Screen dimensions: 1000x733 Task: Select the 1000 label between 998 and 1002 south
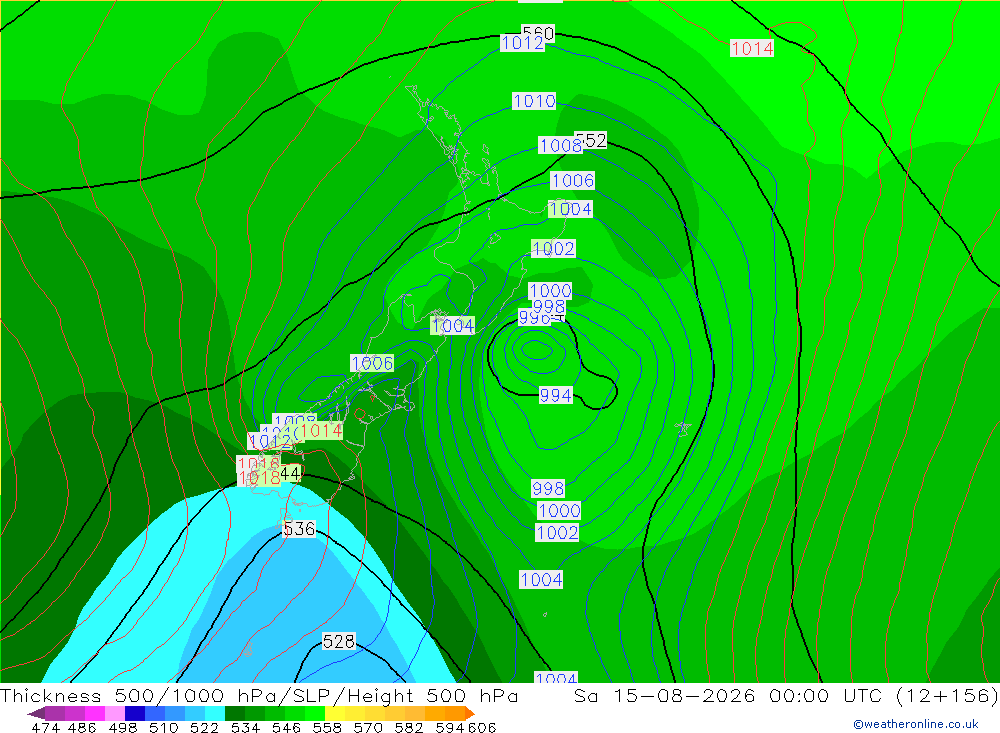559,510
